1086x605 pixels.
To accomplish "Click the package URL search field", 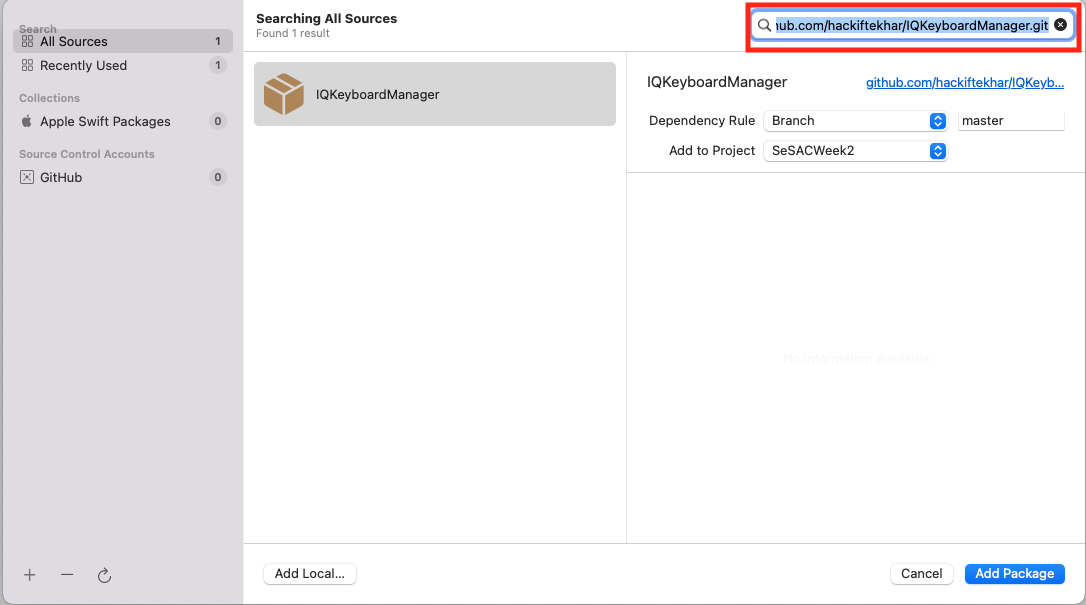I will point(912,26).
